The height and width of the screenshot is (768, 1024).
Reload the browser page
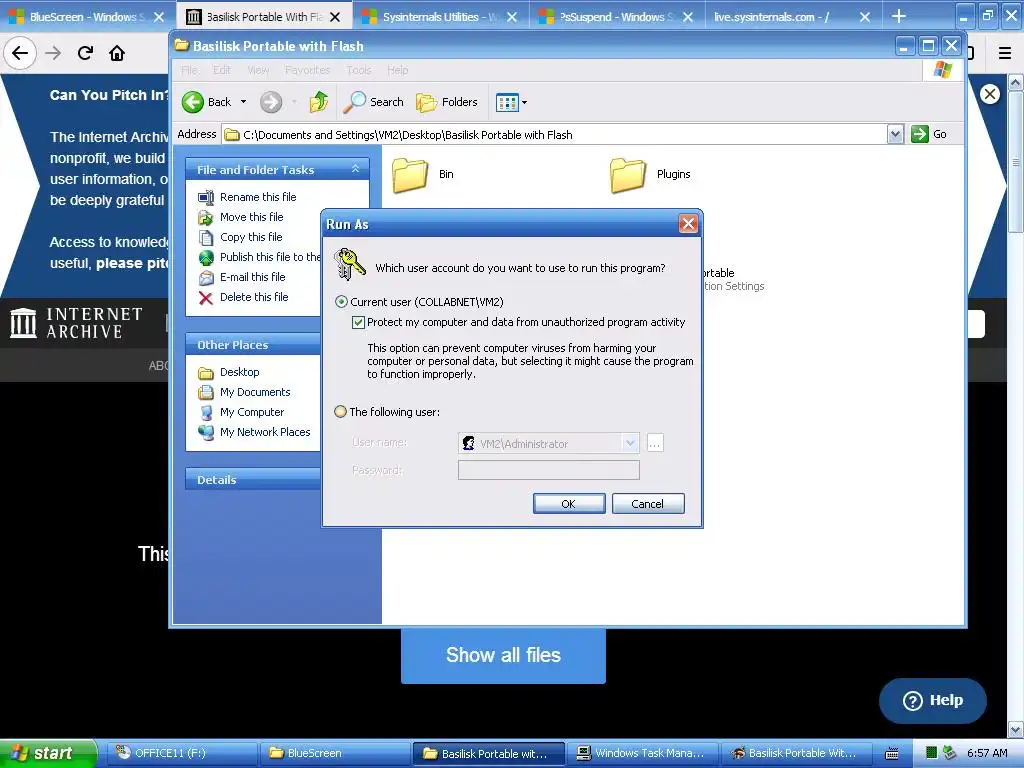point(85,53)
